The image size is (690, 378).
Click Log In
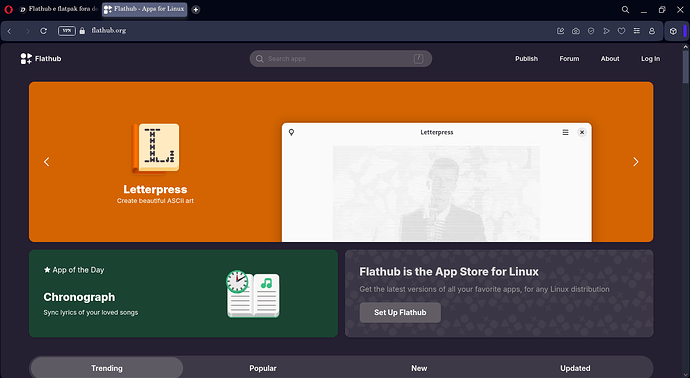(650, 59)
